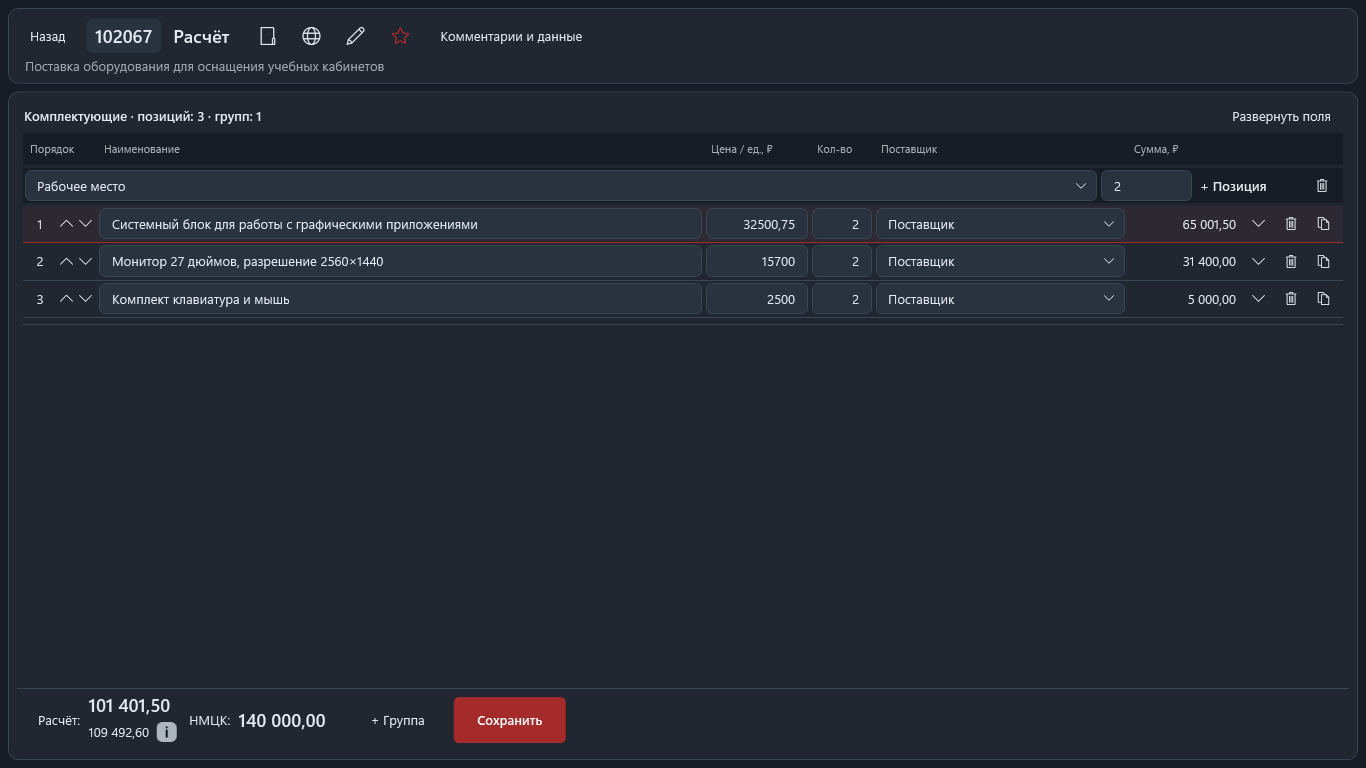Delete the Системный блок position

1291,224
